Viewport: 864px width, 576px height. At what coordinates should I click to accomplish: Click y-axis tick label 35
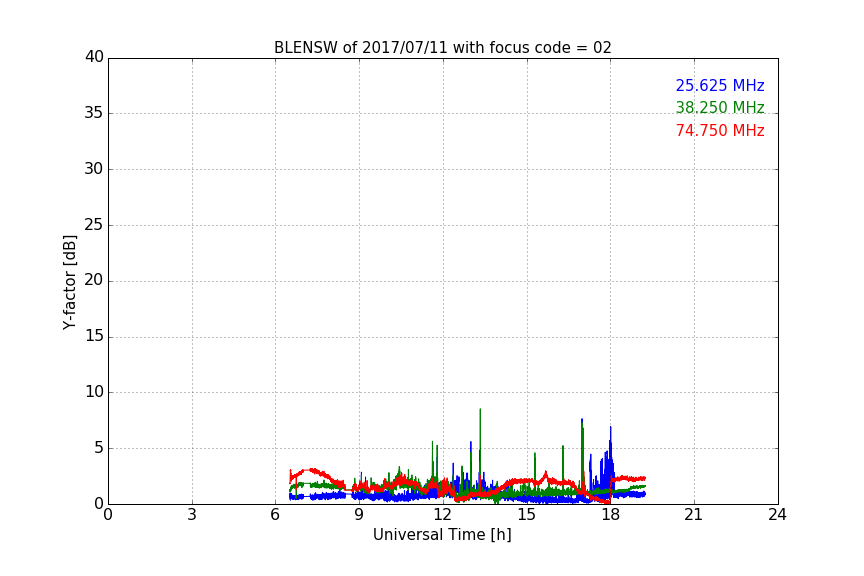point(94,113)
